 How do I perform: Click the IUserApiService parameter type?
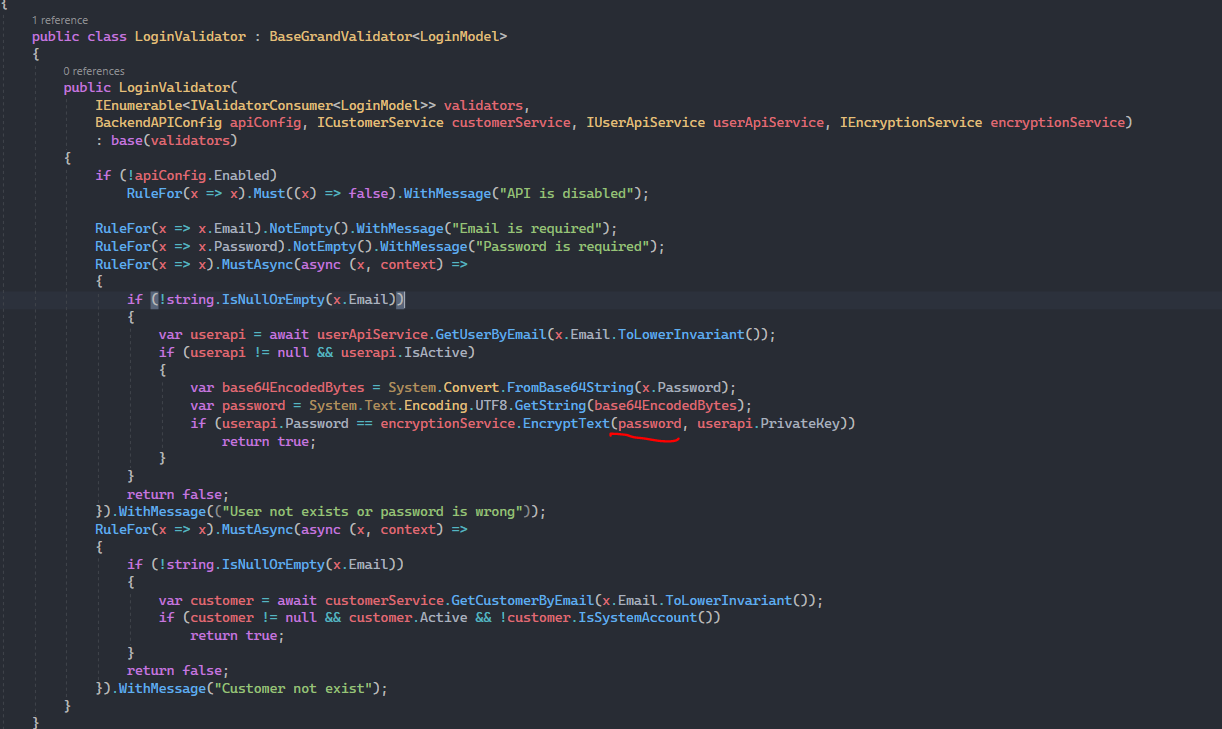coord(645,122)
